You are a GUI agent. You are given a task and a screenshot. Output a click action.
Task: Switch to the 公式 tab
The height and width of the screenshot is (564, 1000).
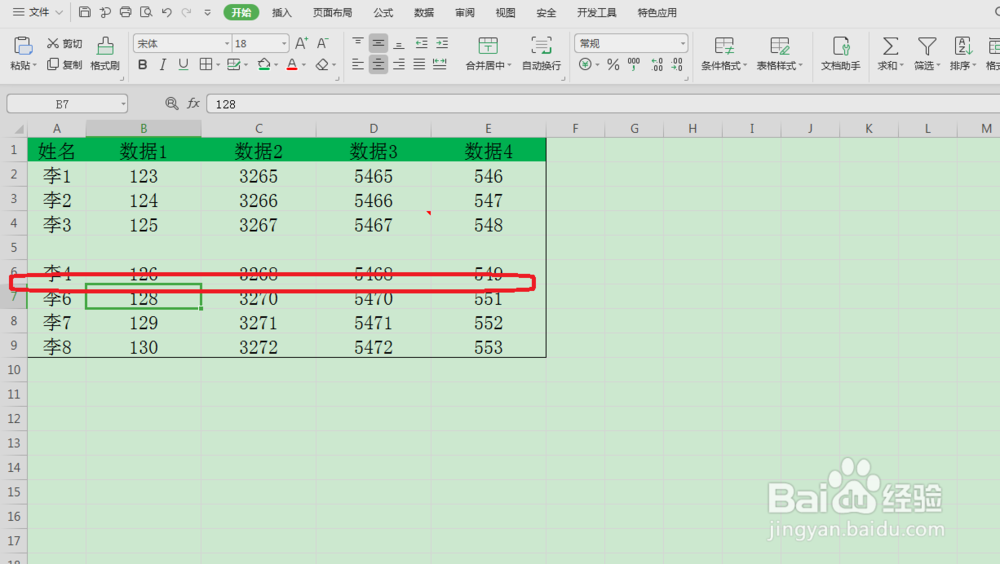click(x=383, y=12)
